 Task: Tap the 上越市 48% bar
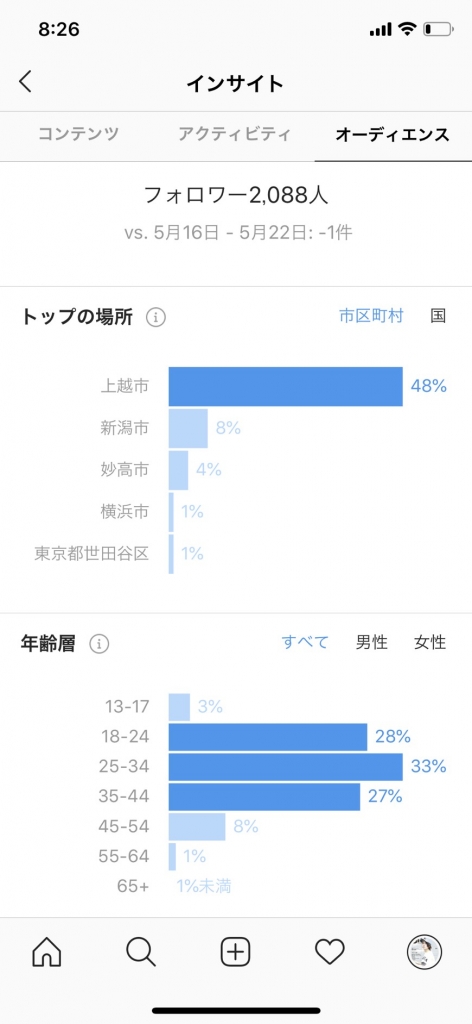[286, 387]
